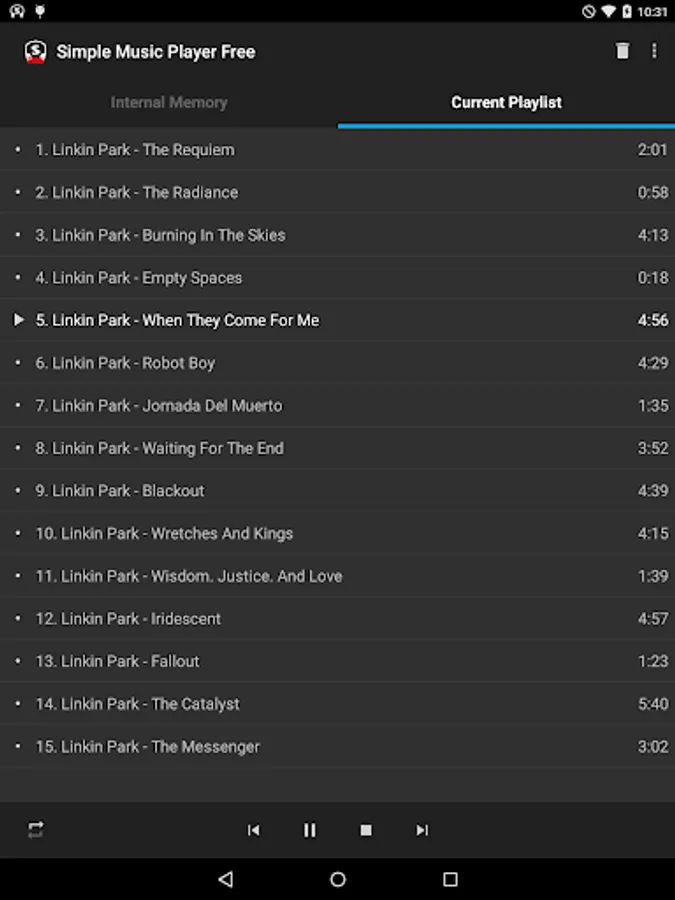Image resolution: width=675 pixels, height=900 pixels.
Task: Select track 14 The Catalyst
Action: (338, 704)
